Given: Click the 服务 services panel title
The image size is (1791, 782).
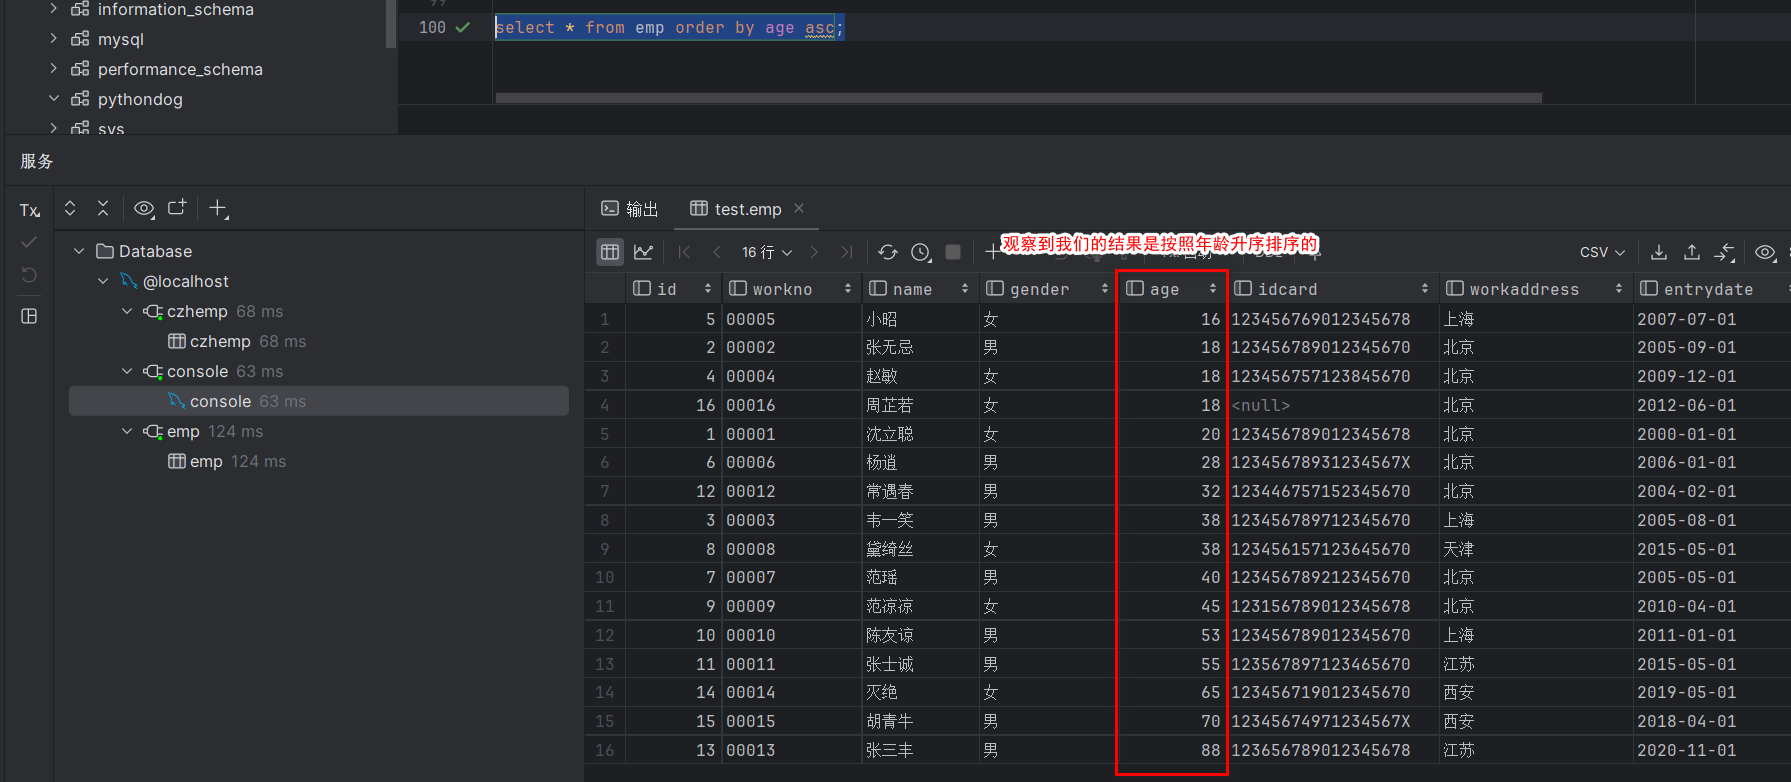Looking at the screenshot, I should (37, 161).
